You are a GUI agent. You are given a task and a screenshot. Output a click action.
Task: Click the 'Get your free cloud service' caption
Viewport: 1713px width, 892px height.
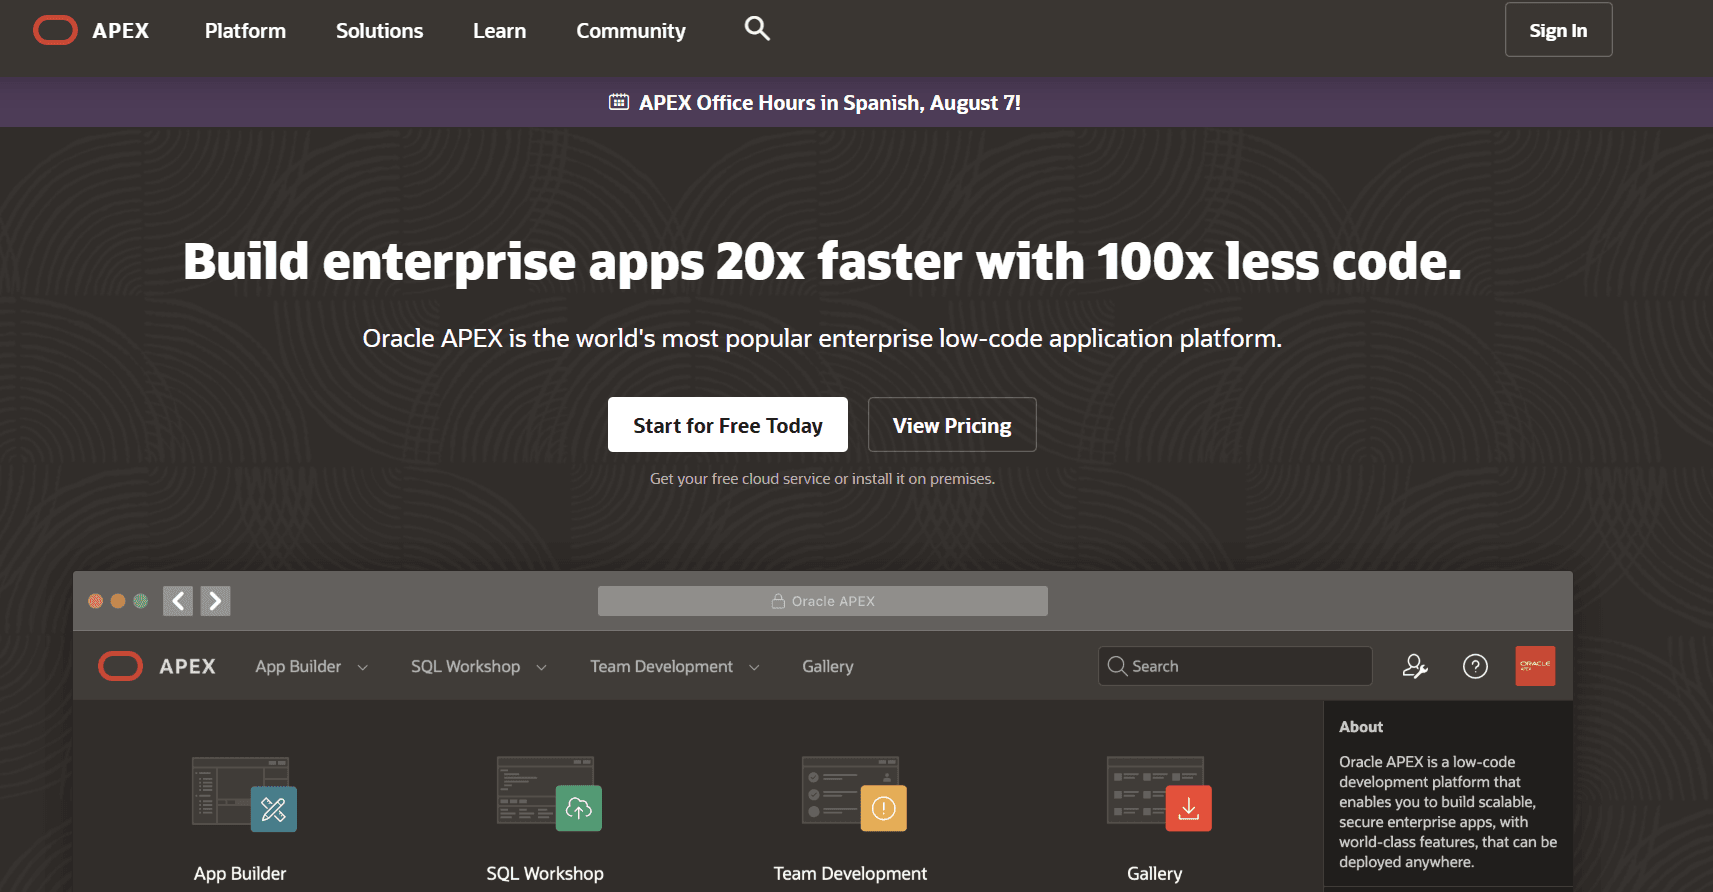822,479
